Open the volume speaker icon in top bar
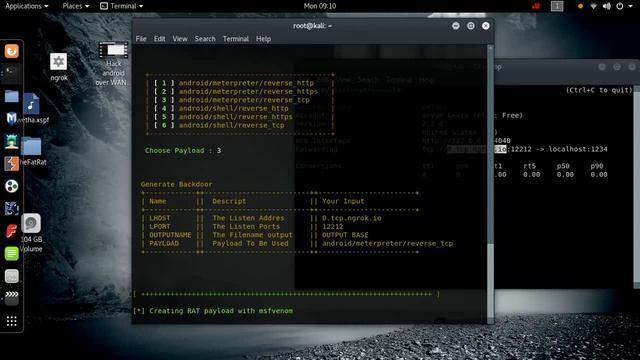This screenshot has width=640, height=360. pyautogui.click(x=607, y=6)
